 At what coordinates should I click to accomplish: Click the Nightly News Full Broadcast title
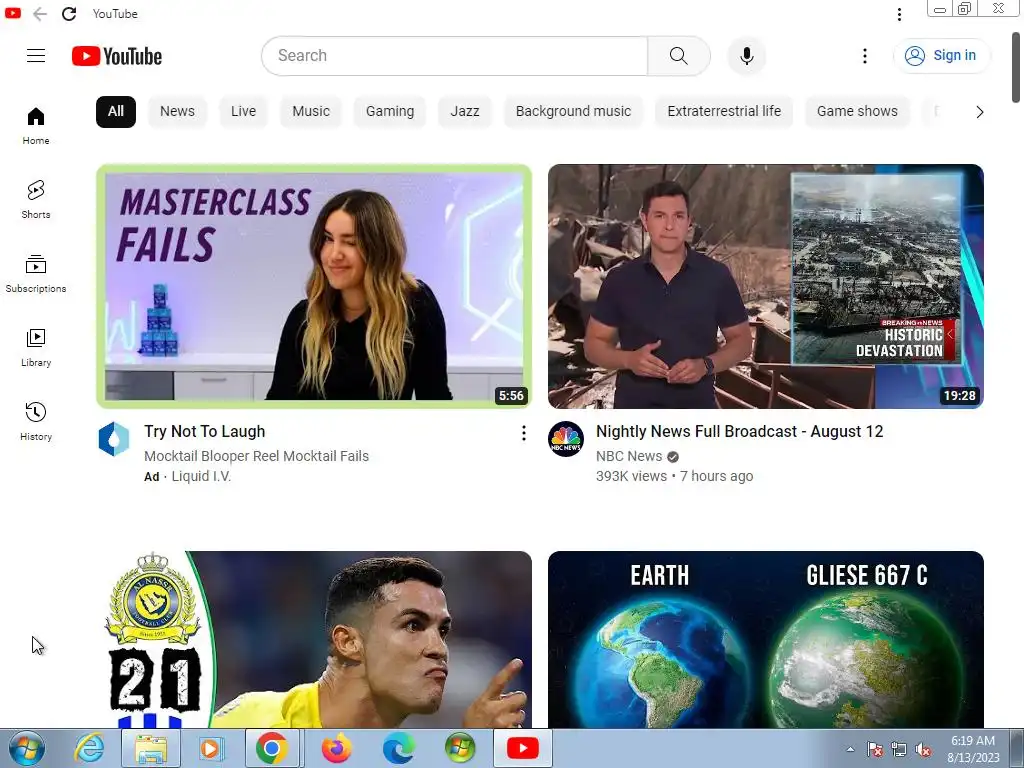tap(739, 432)
